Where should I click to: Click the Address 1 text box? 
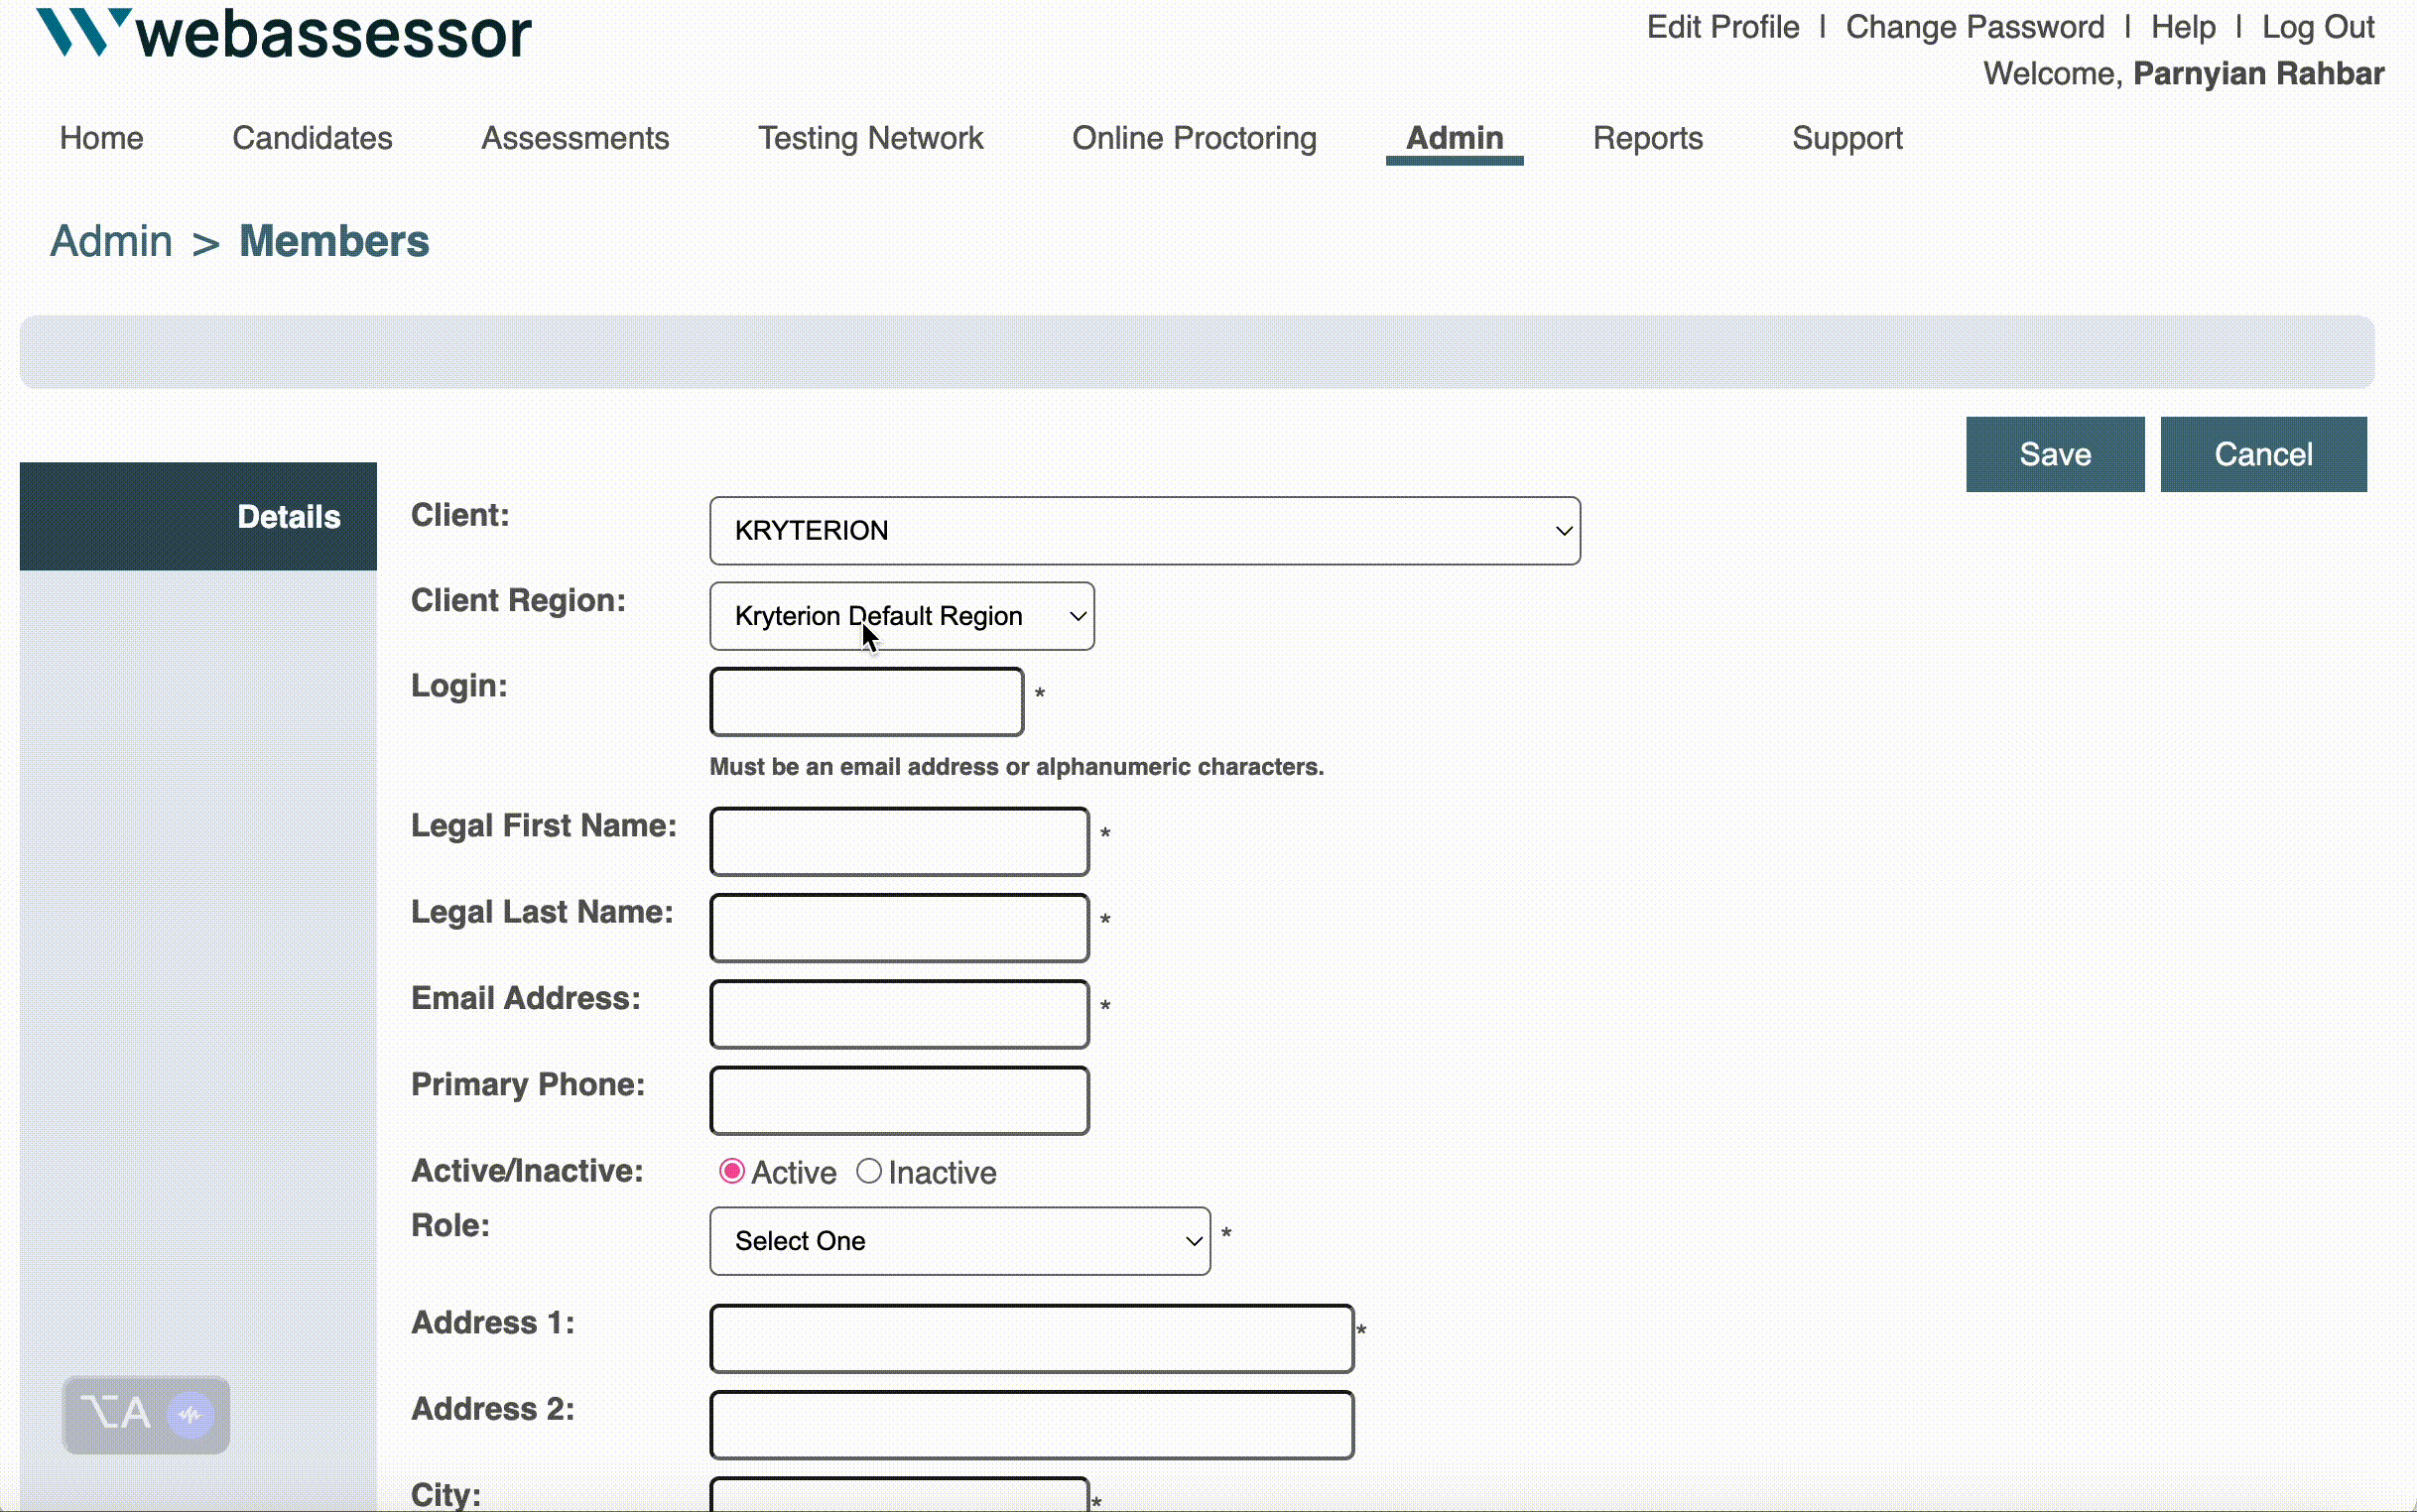tap(1031, 1338)
